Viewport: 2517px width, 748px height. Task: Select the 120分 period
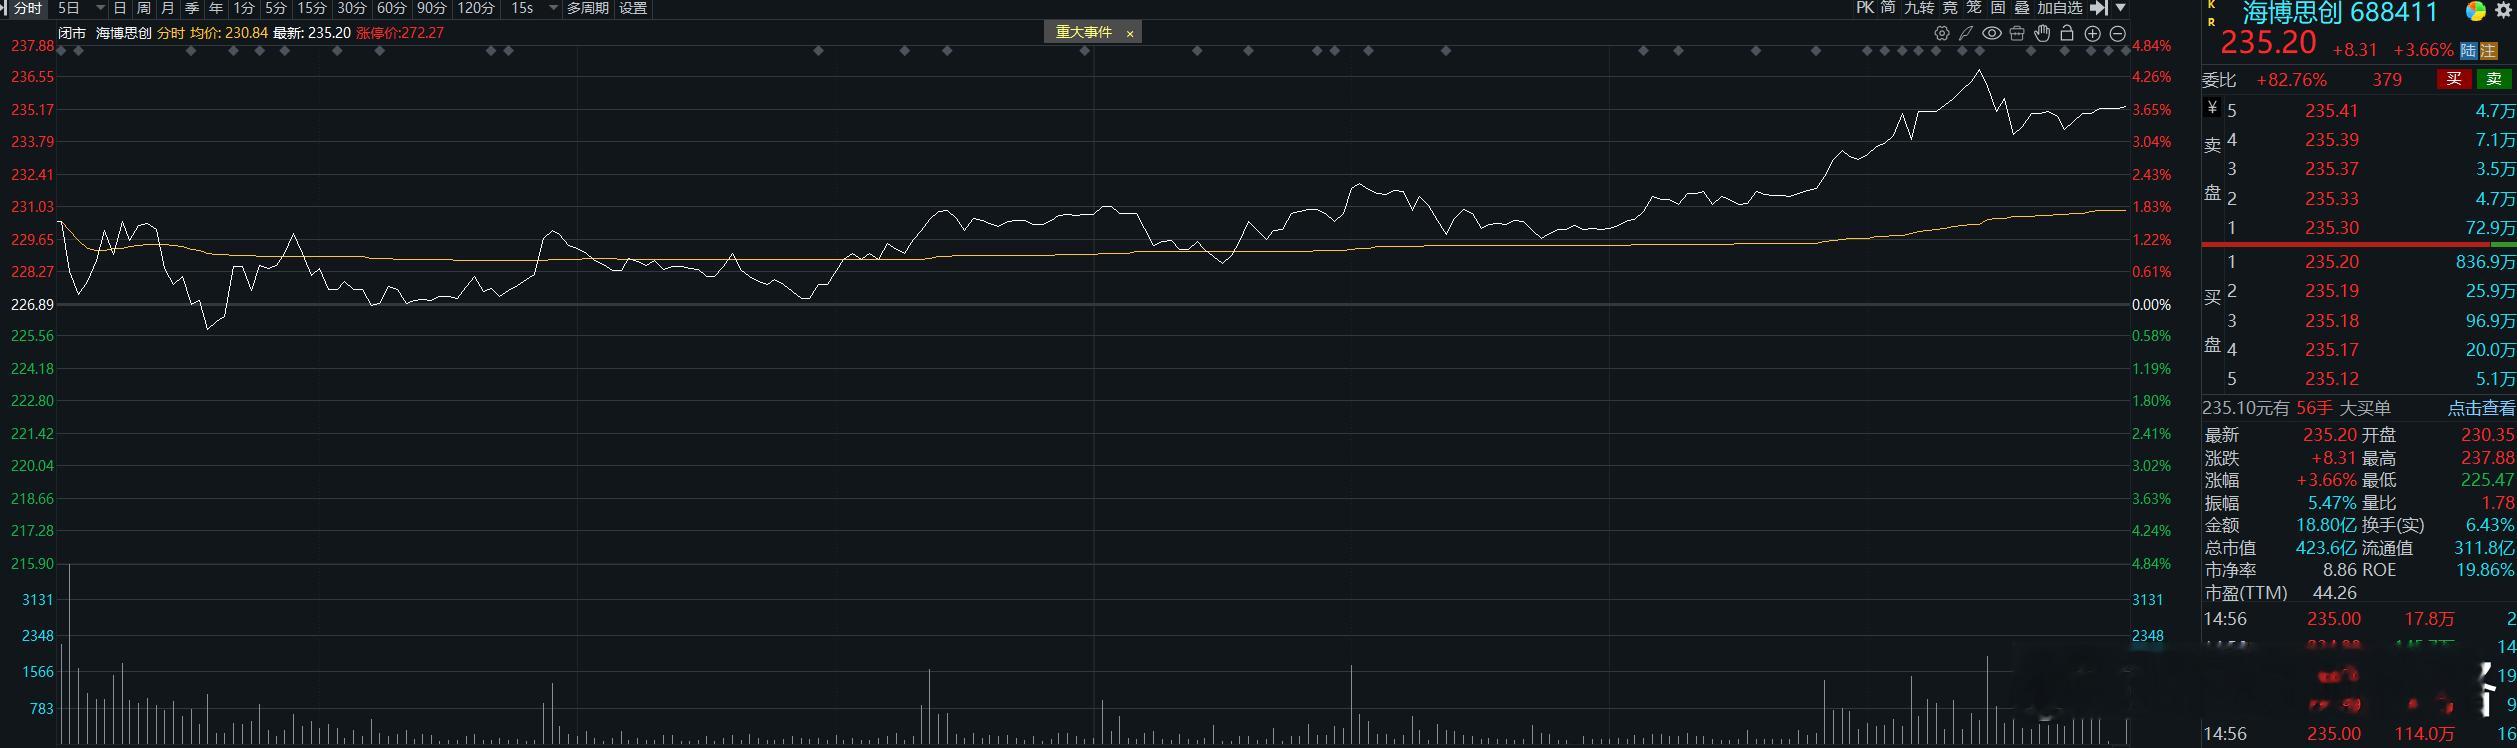(x=476, y=8)
